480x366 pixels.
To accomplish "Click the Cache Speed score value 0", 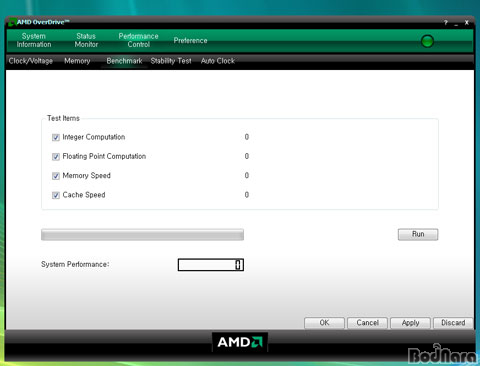I will [x=247, y=195].
